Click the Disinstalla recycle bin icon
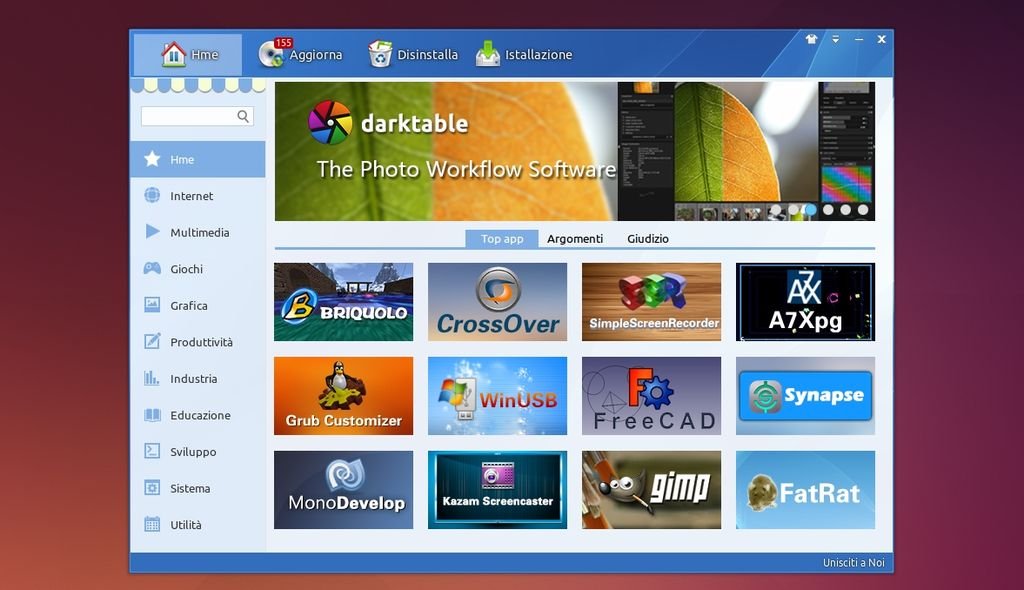This screenshot has height=590, width=1024. tap(380, 54)
